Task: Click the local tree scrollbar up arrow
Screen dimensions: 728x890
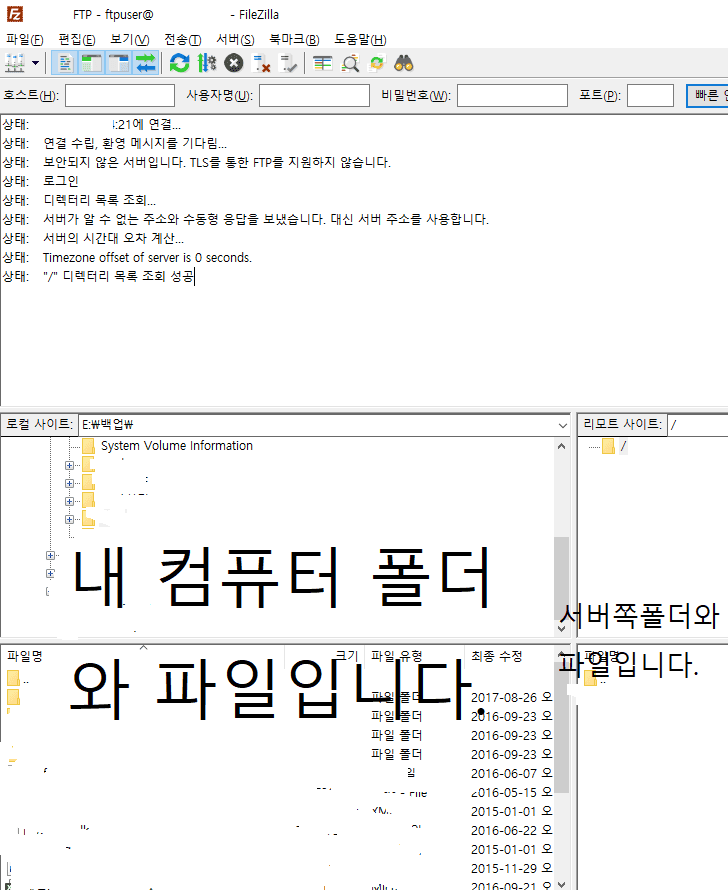Action: [x=562, y=446]
